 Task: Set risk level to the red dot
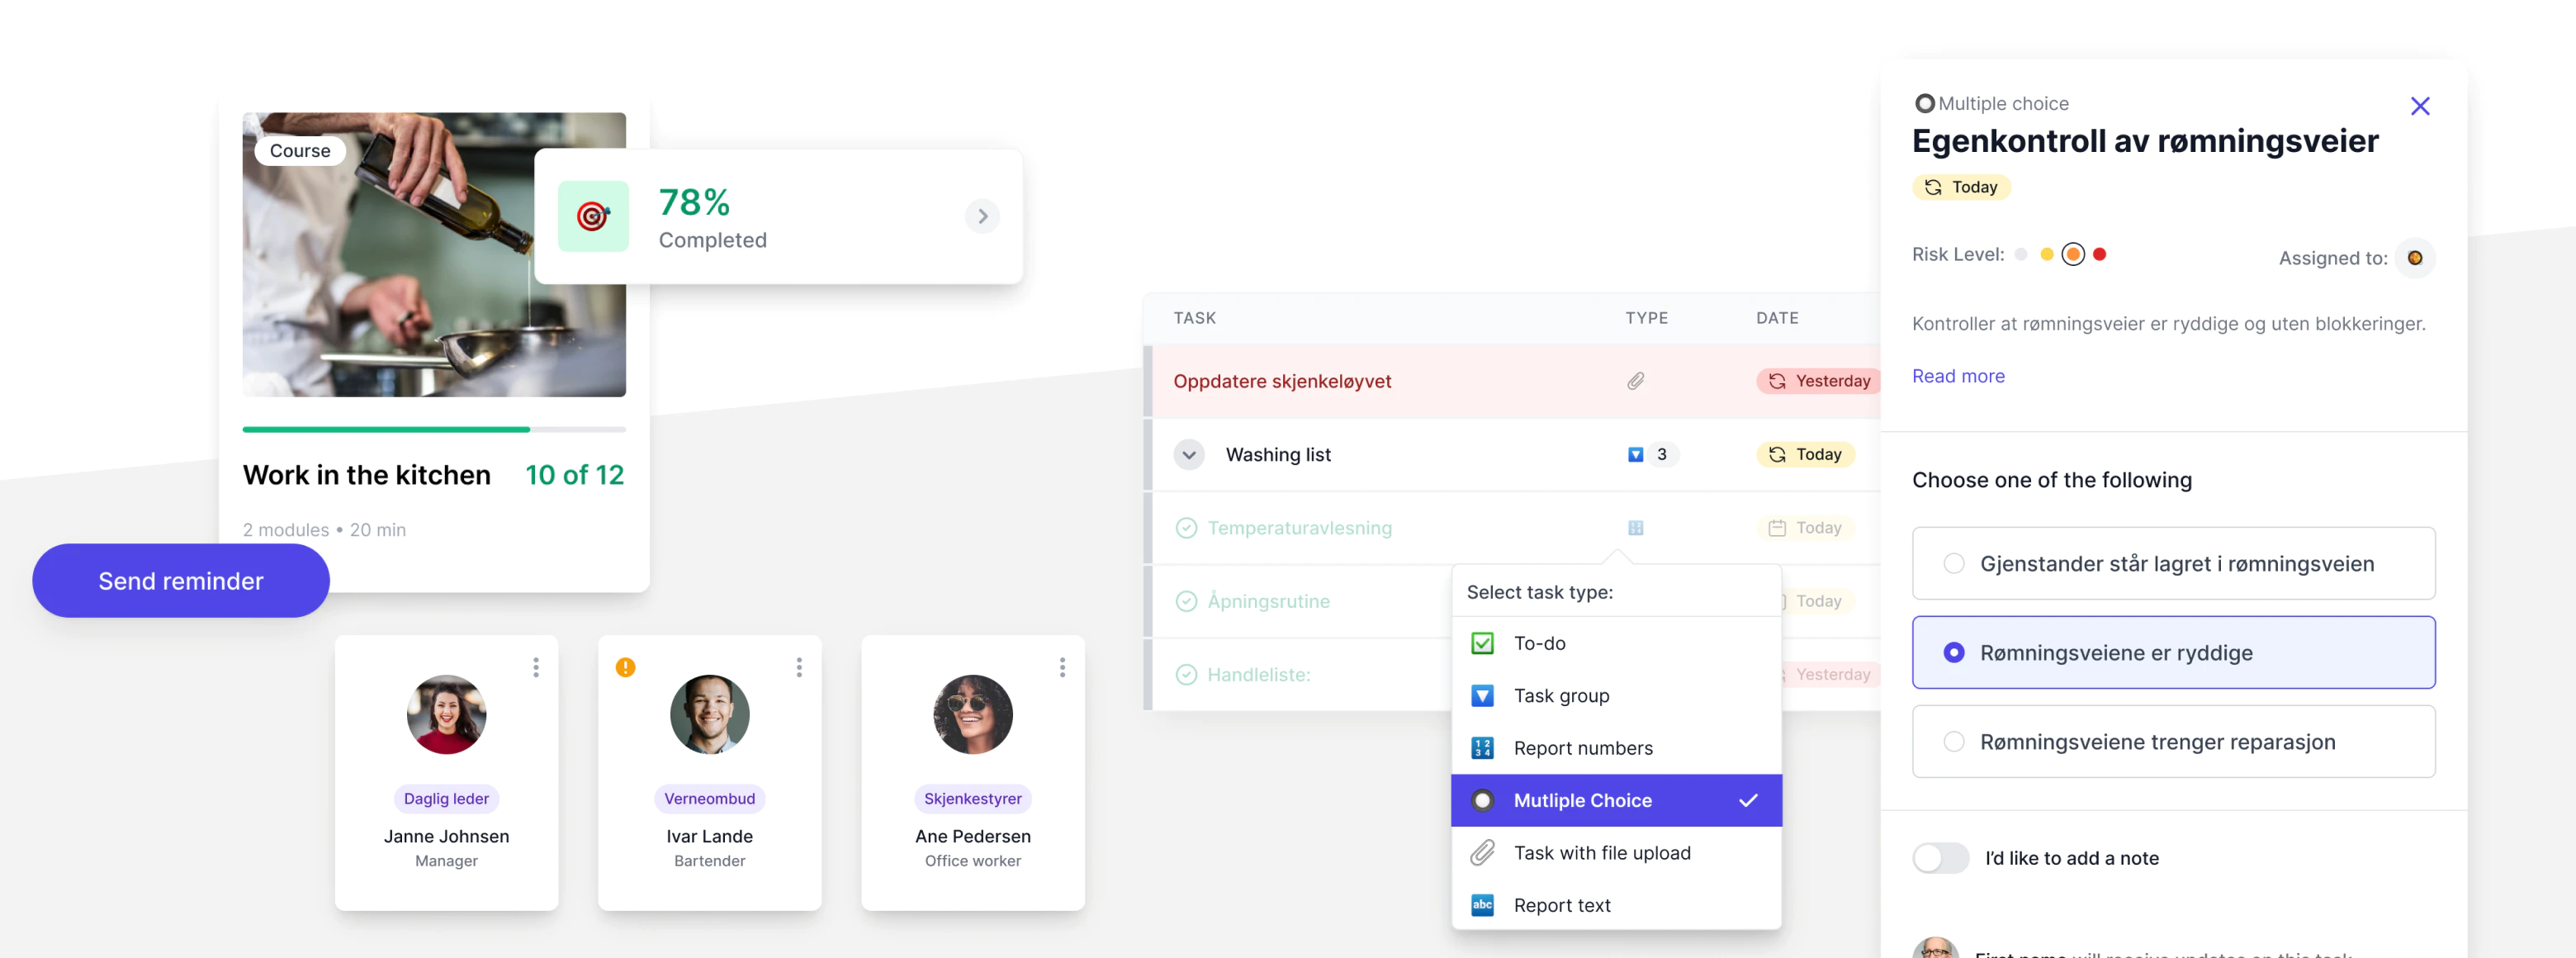point(2099,254)
